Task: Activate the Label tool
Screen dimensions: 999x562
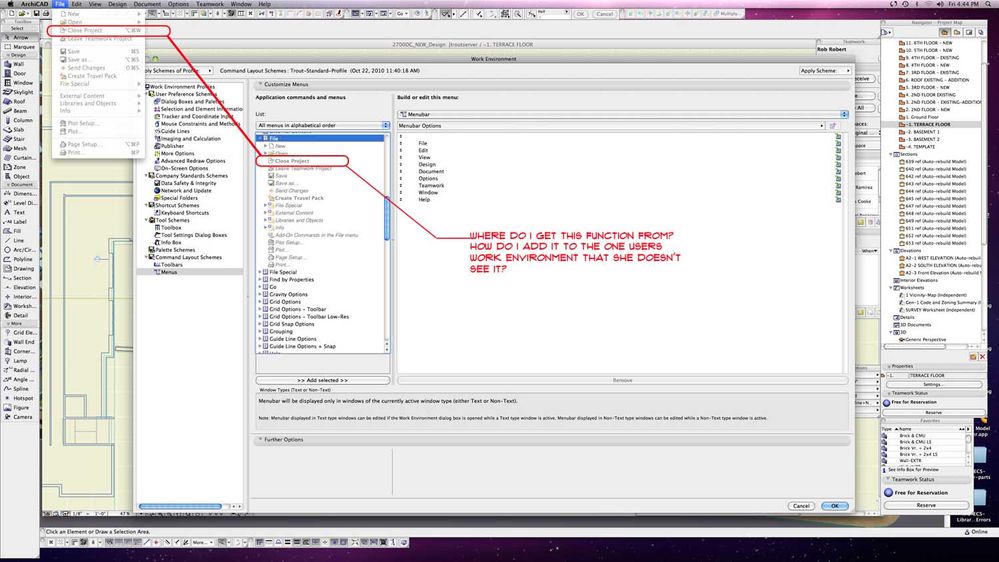Action: 19,222
